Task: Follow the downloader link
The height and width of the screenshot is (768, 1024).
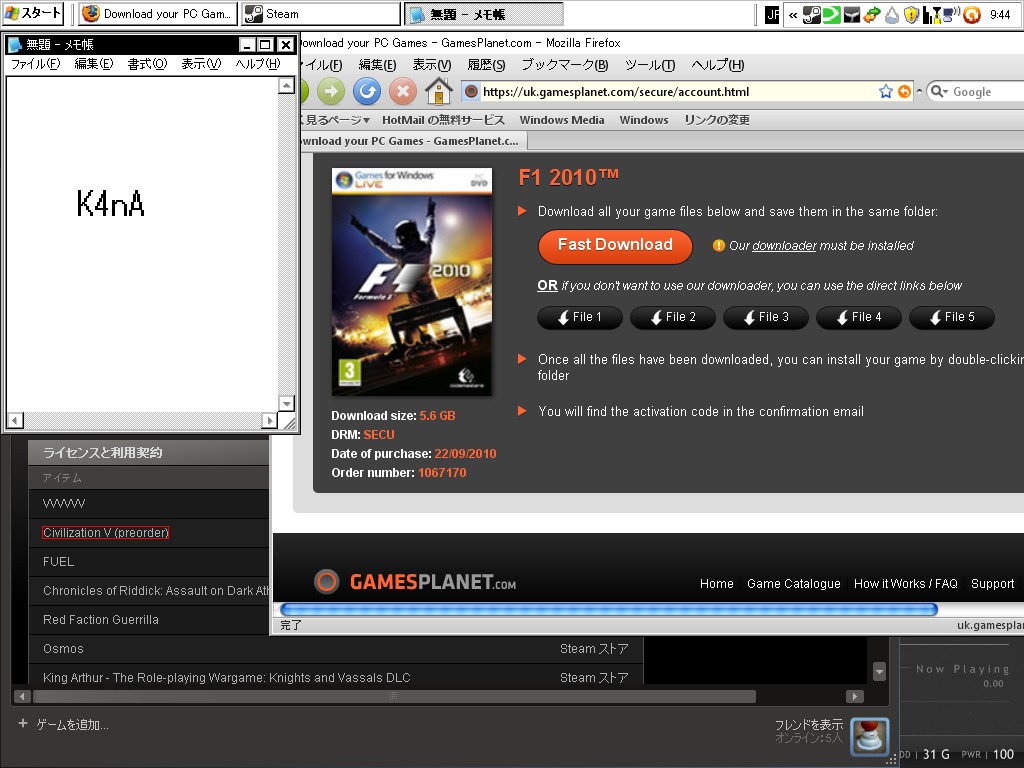Action: [784, 246]
